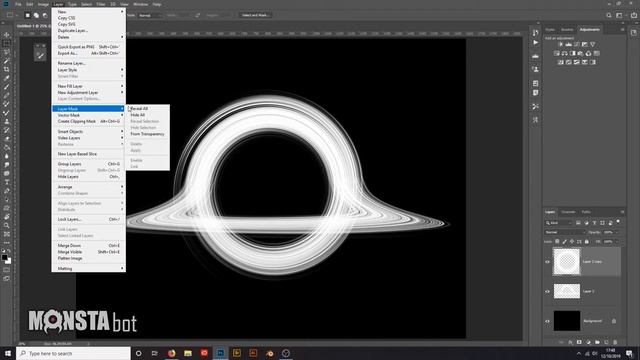Toggle lock all for layer

587,242
